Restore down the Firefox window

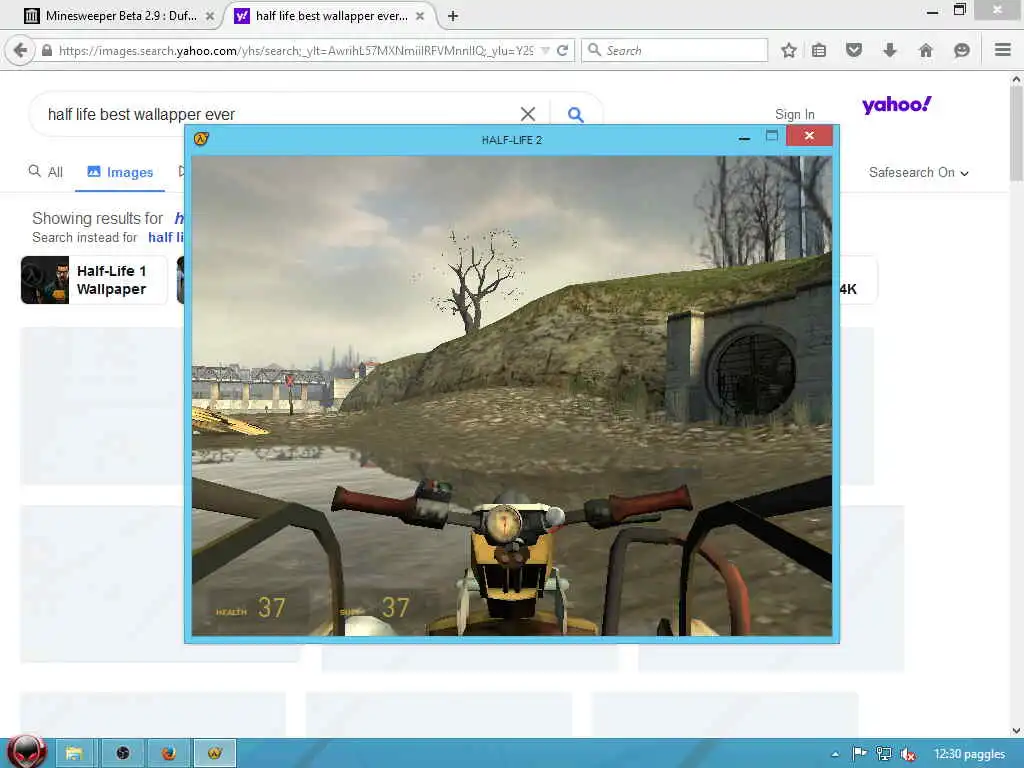tap(959, 10)
